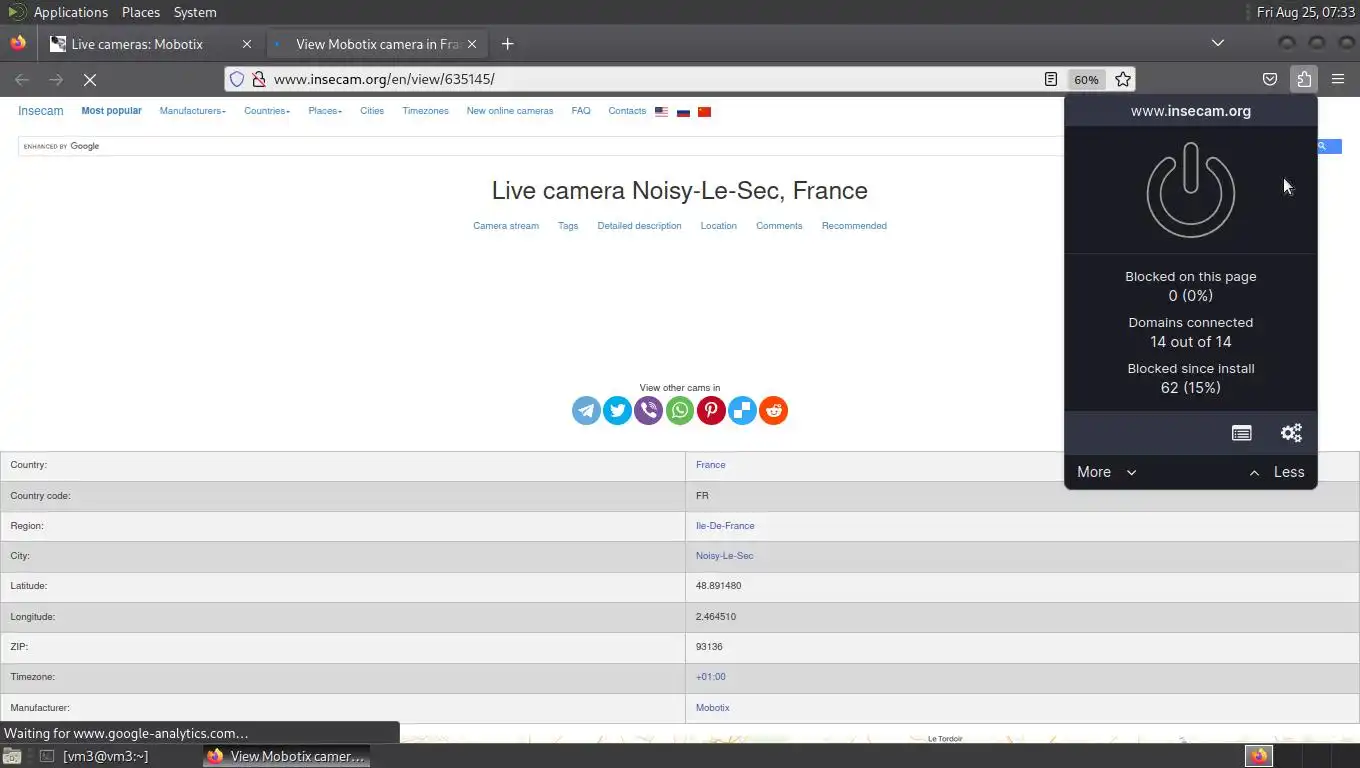Click the 60% zoom level indicator
Screen dimensions: 1360x768
1086,79
